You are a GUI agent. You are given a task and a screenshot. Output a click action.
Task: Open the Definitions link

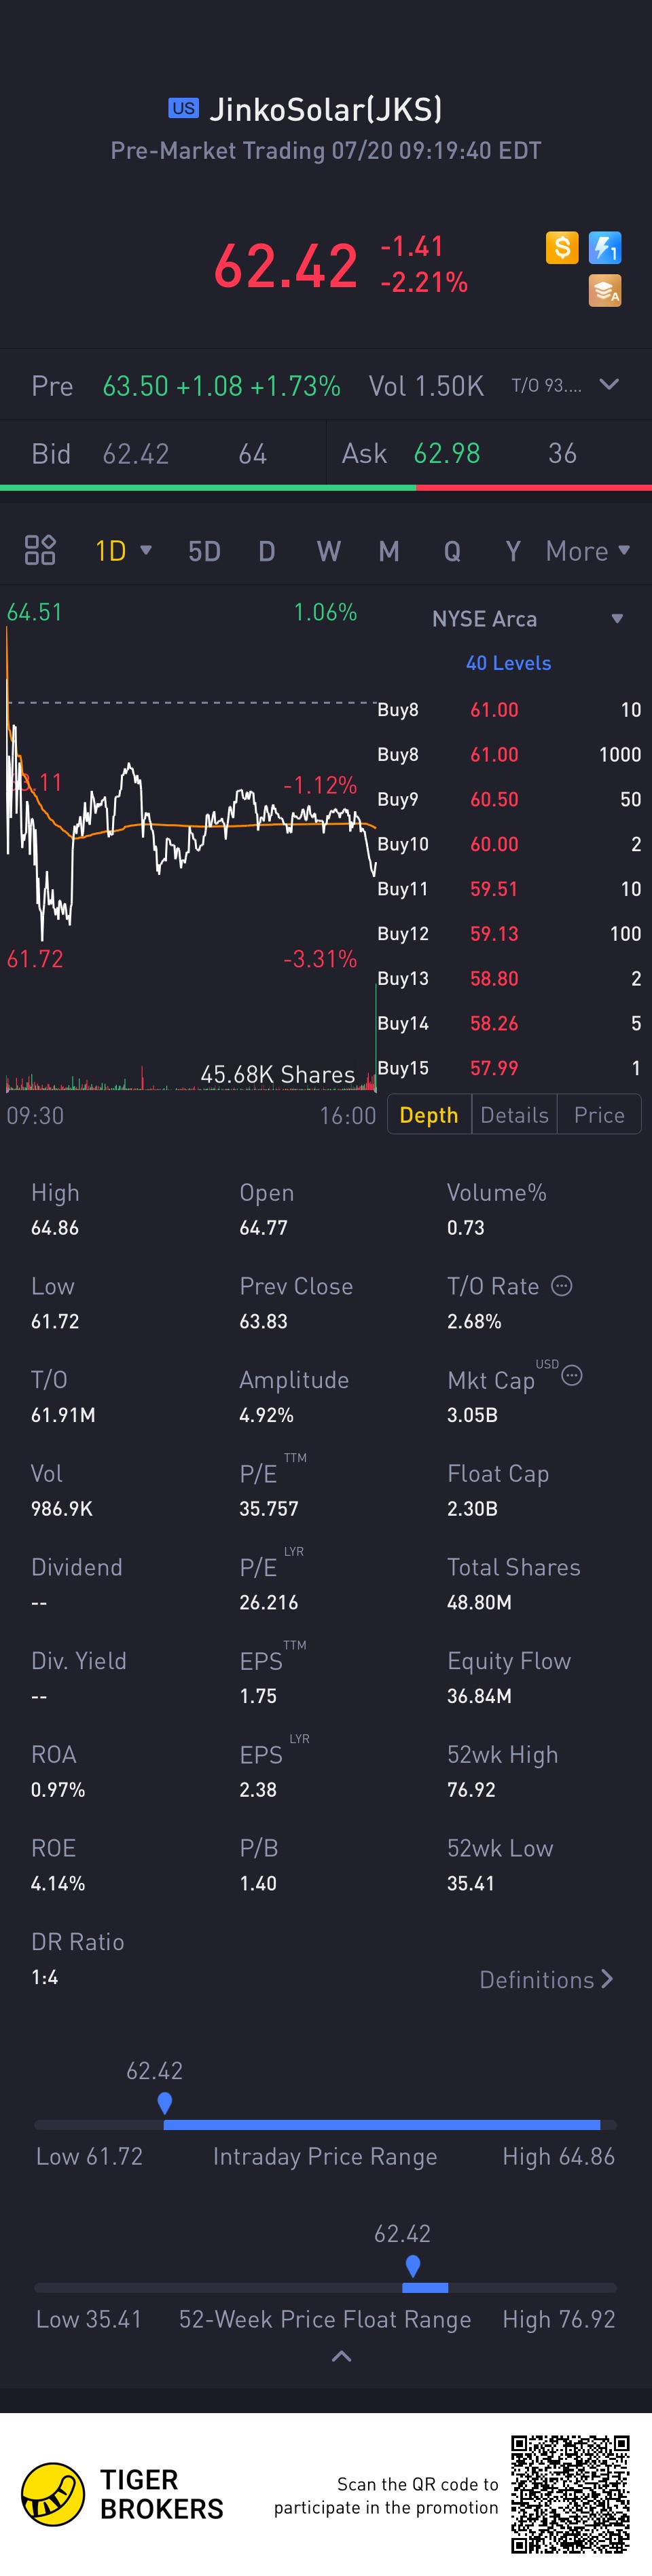pyautogui.click(x=546, y=1980)
